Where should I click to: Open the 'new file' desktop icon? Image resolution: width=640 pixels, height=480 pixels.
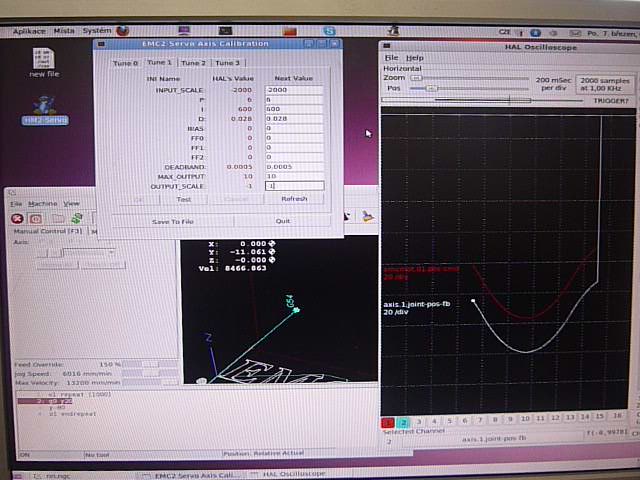coord(43,57)
